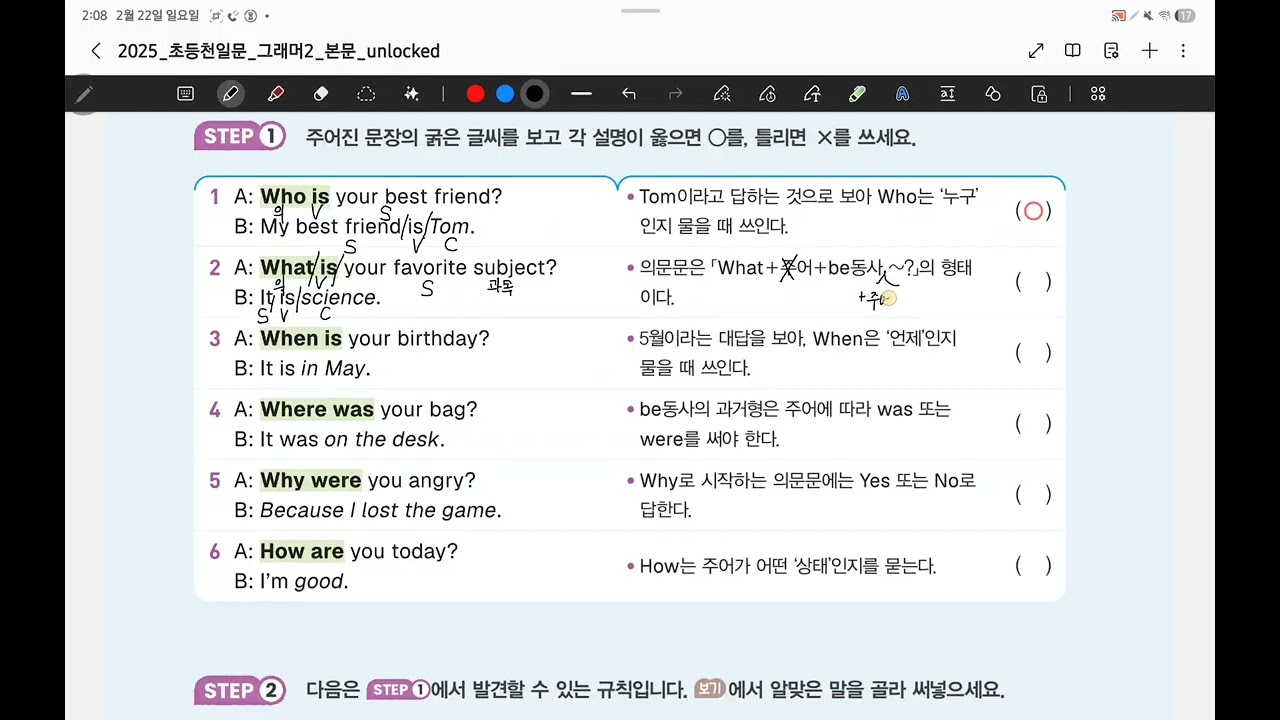Tap the highlighted words 'How are'
The image size is (1280, 720).
pyautogui.click(x=302, y=552)
